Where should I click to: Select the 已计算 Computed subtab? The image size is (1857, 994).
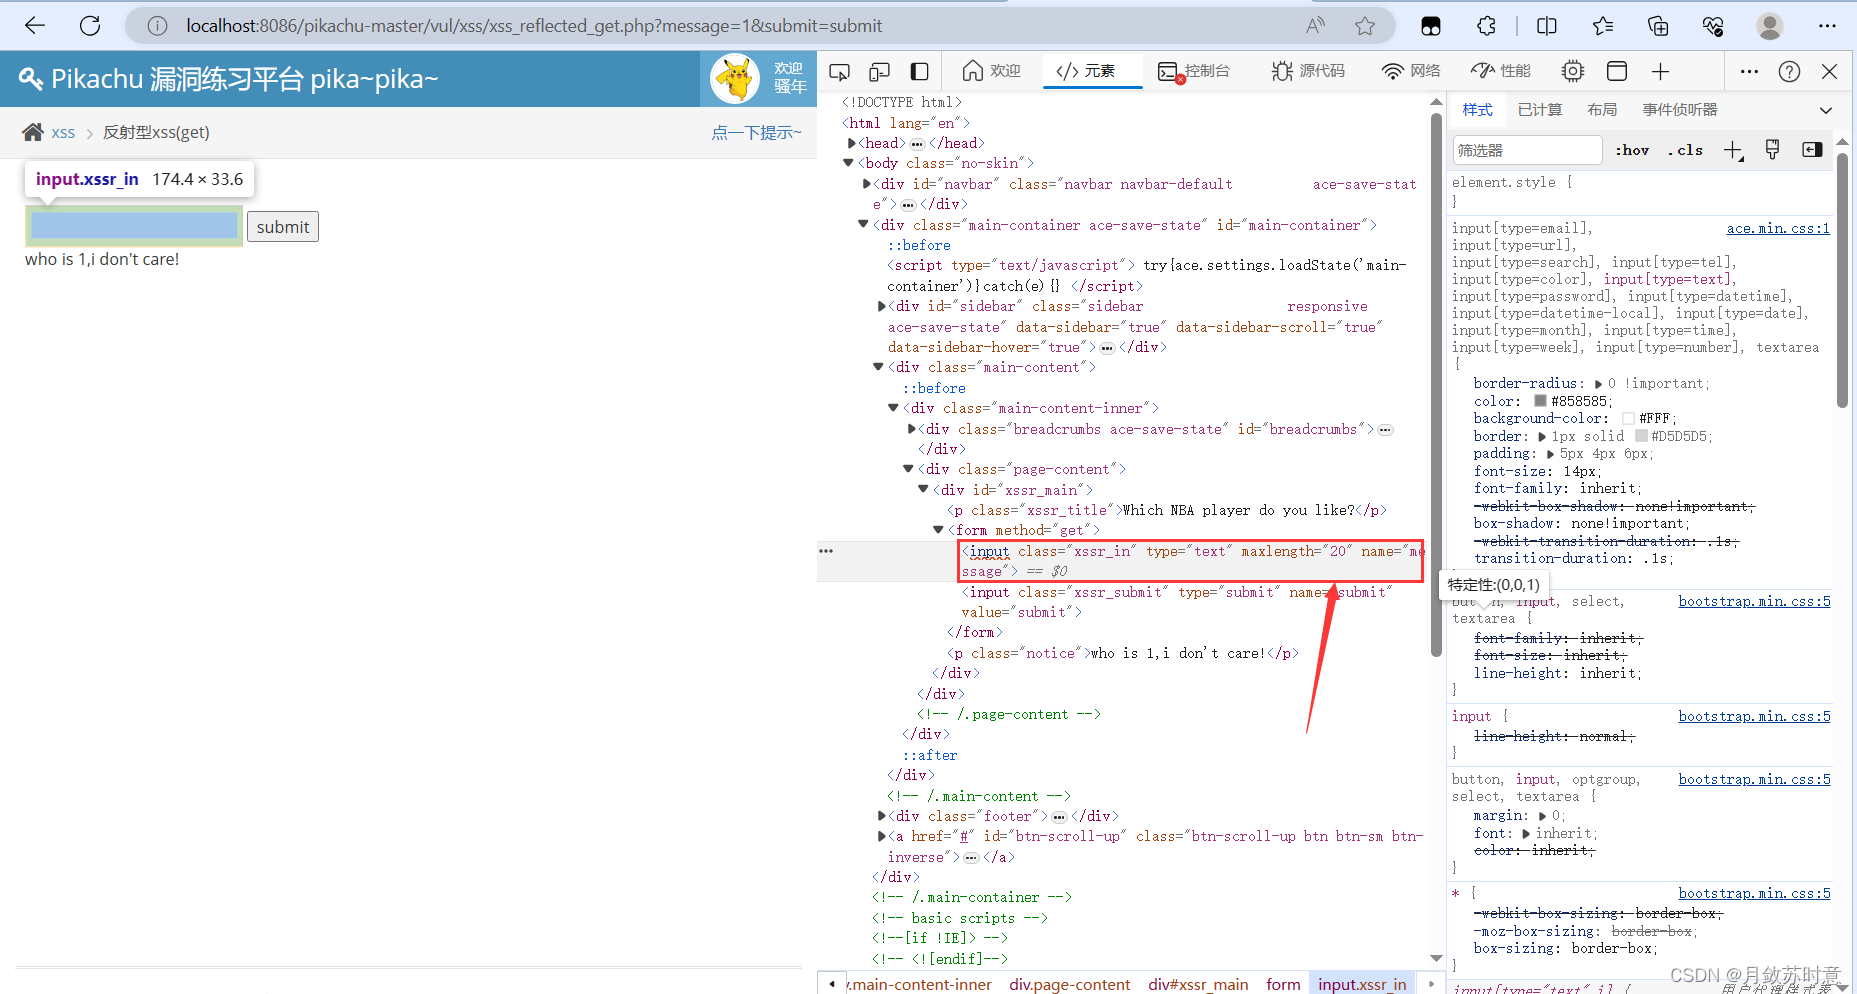[1540, 110]
